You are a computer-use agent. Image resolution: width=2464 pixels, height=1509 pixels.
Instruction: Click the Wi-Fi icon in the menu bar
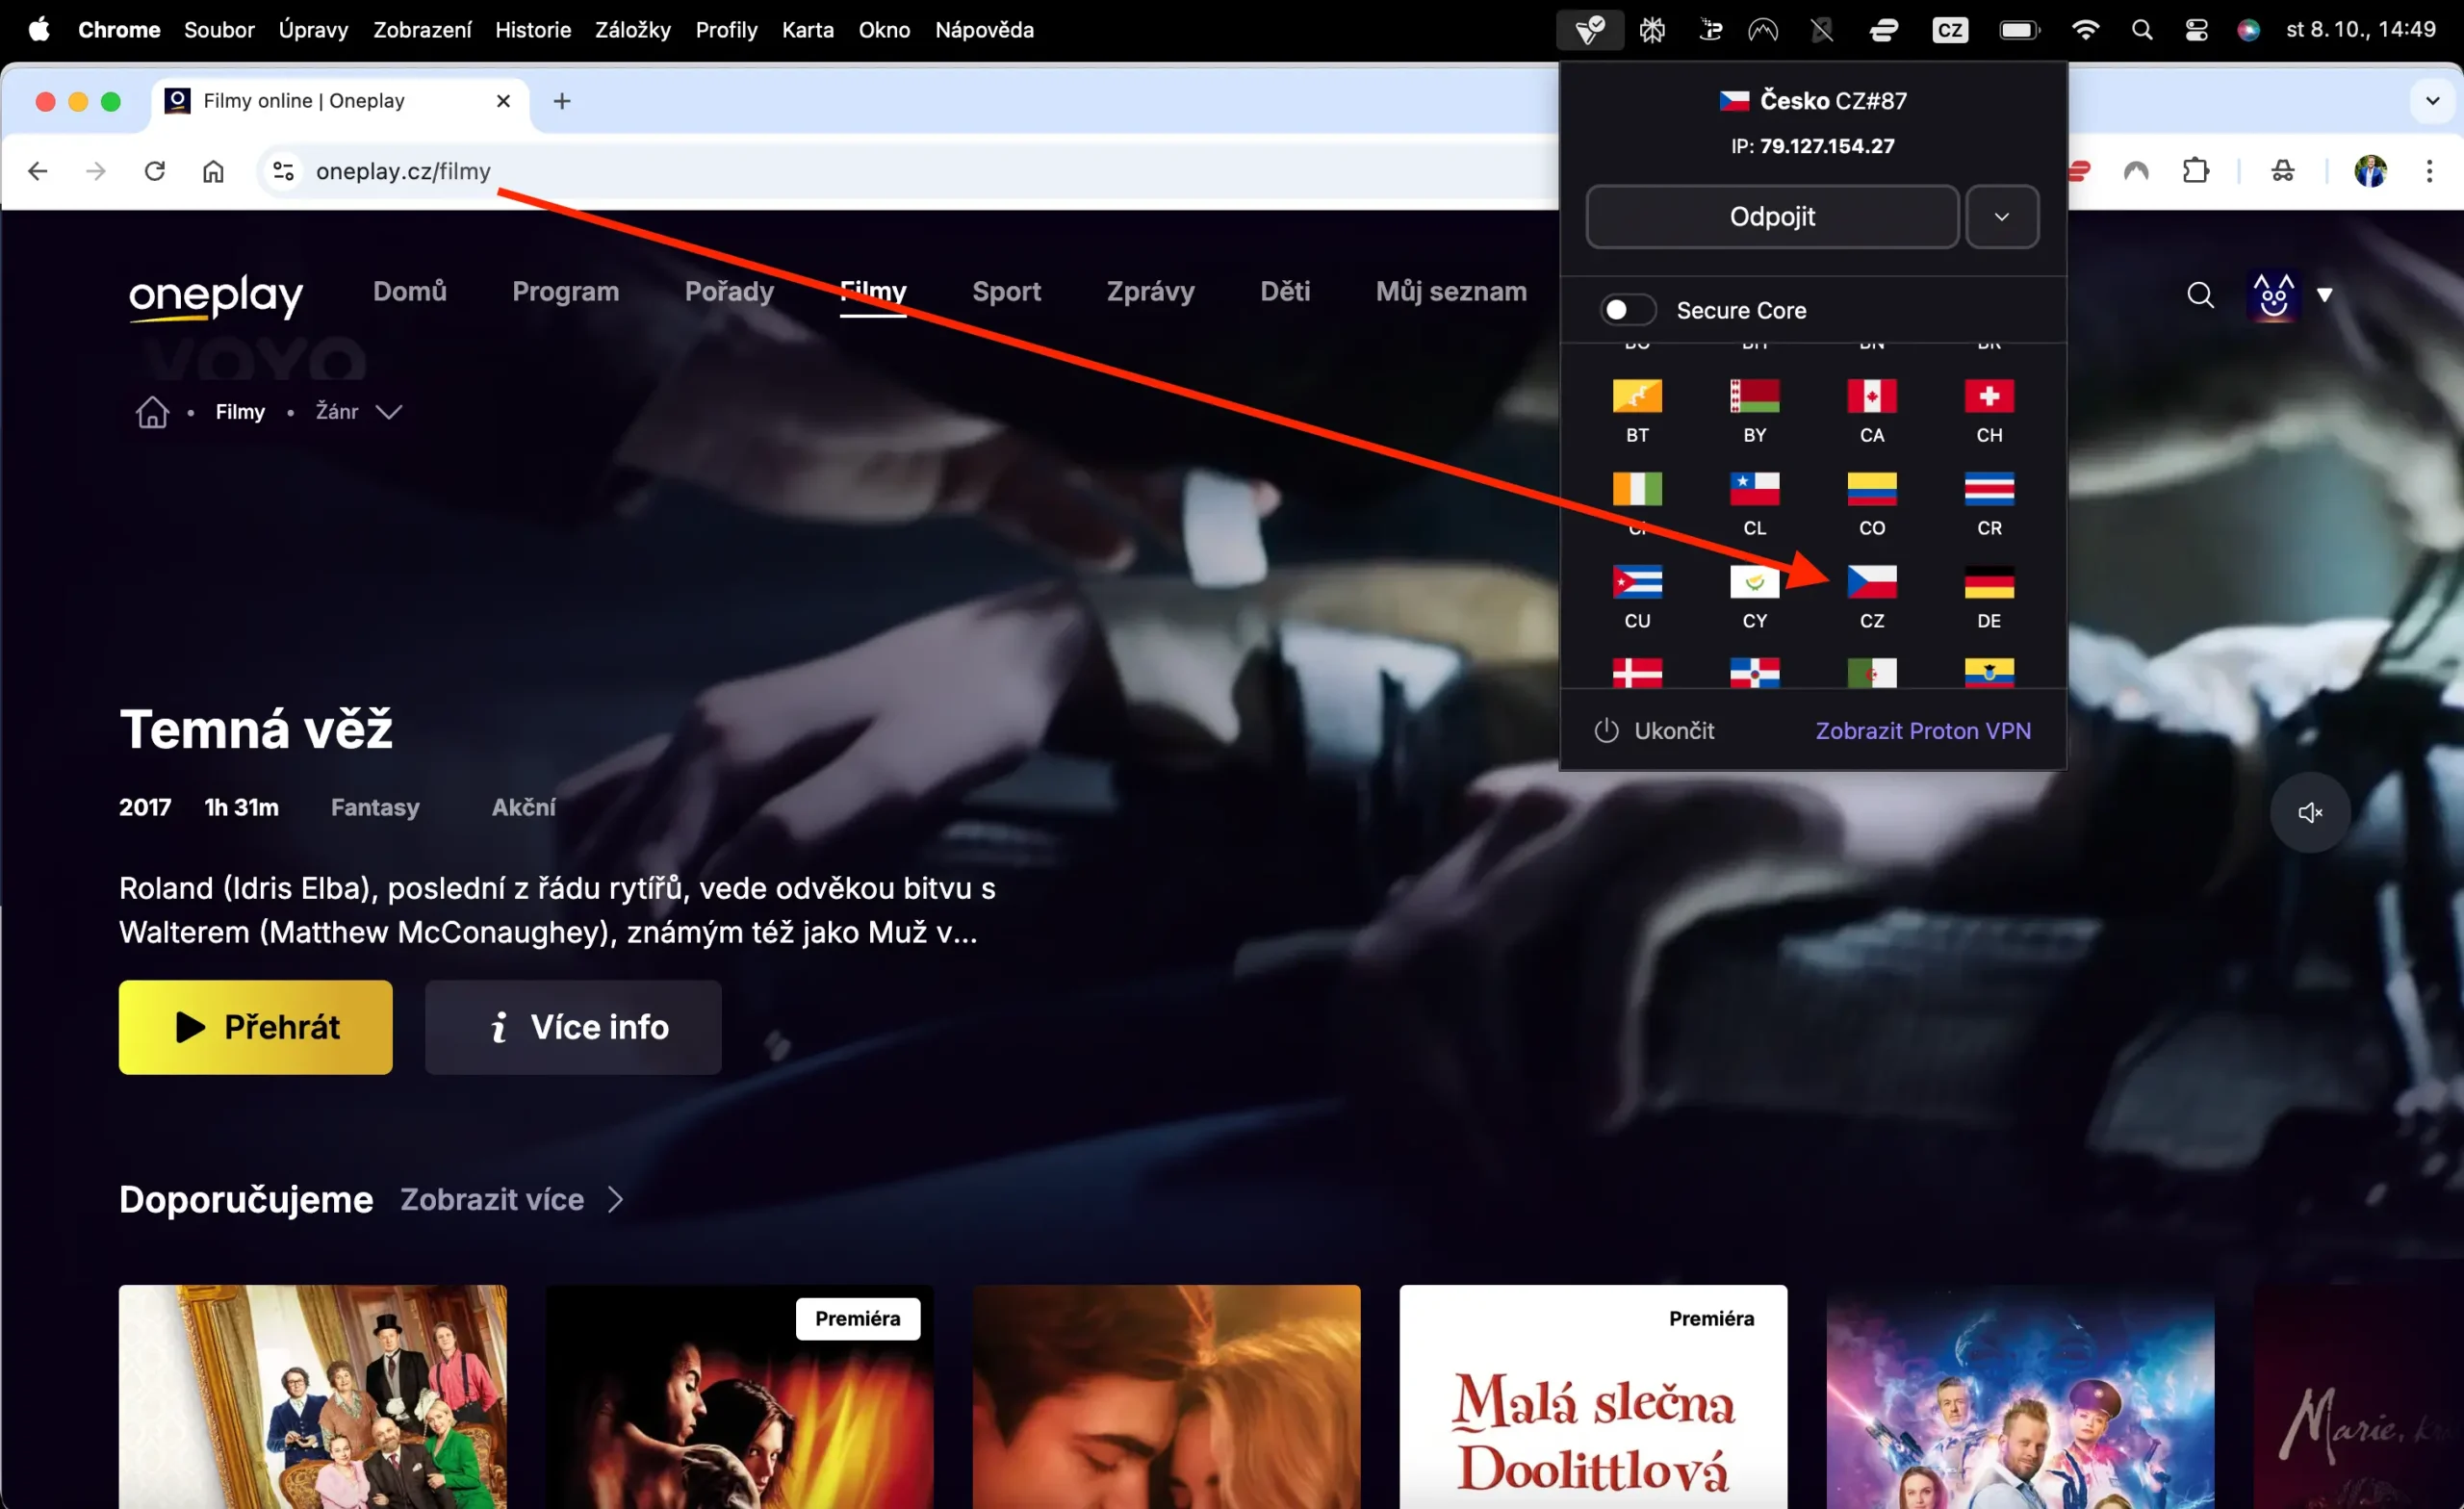[x=2085, y=29]
